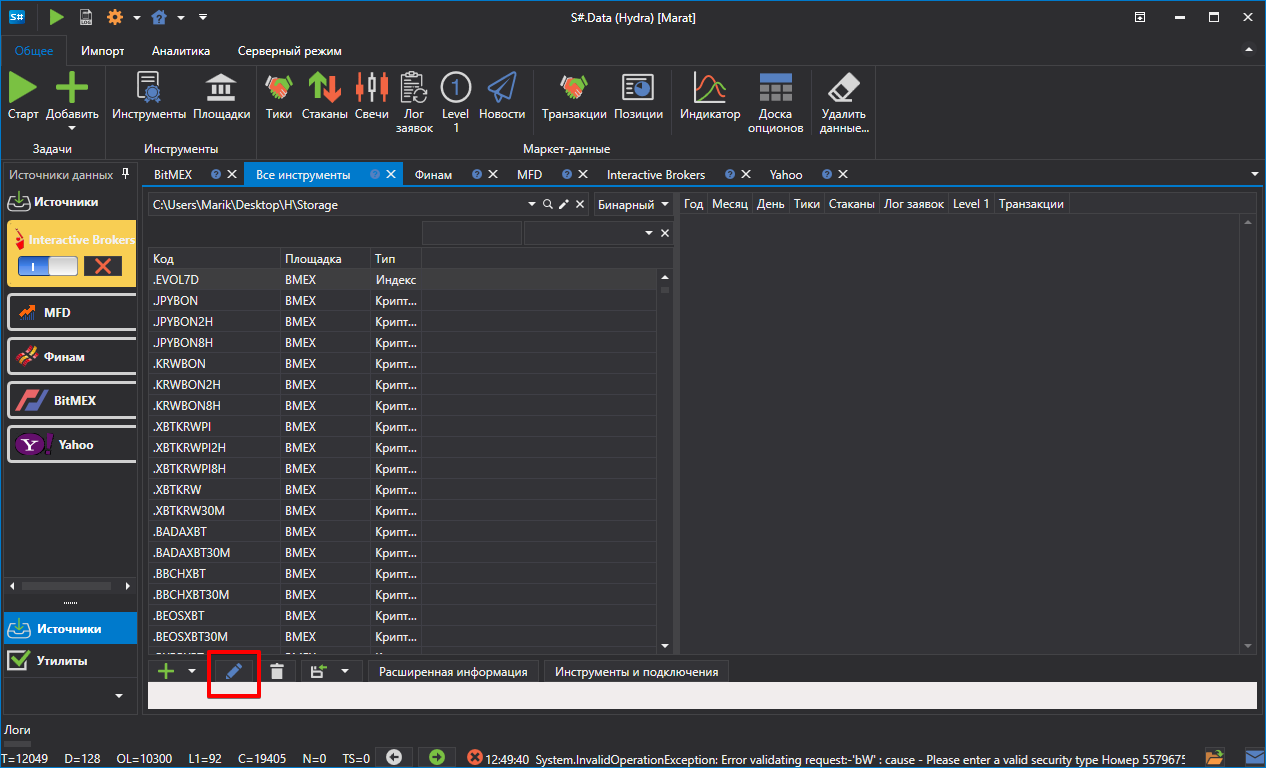Switch to the Аналитика ribbon tab

(181, 51)
